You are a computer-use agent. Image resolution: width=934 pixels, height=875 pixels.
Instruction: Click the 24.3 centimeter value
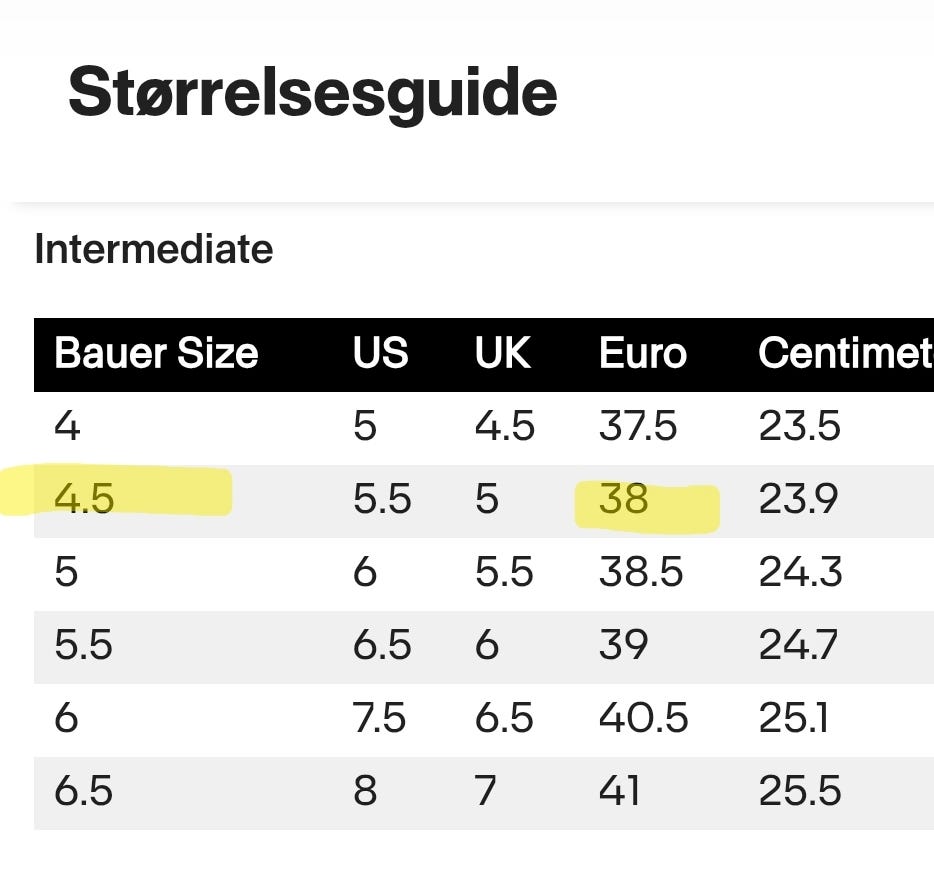pos(800,572)
